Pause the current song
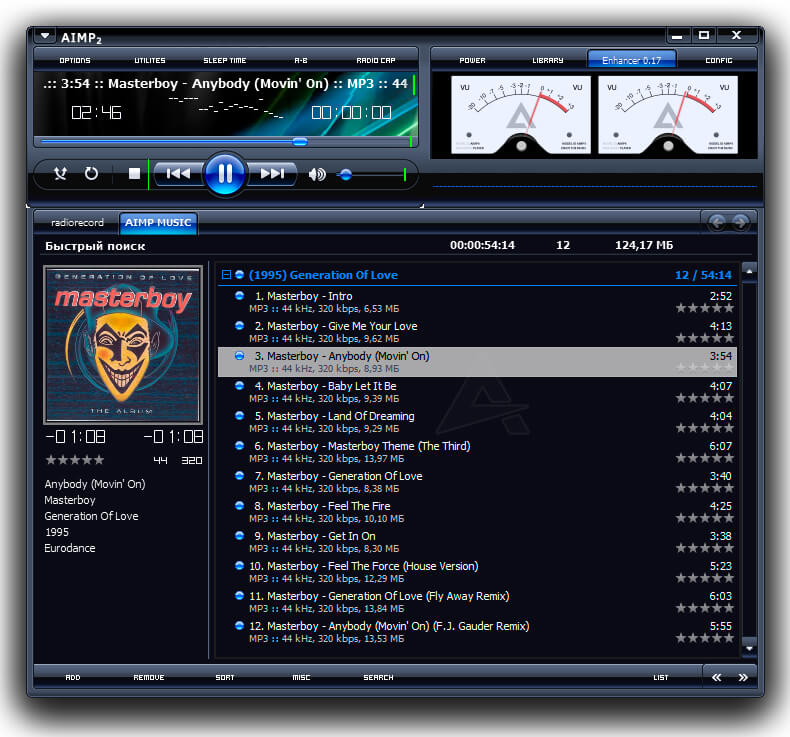The width and height of the screenshot is (790, 737). (x=225, y=174)
